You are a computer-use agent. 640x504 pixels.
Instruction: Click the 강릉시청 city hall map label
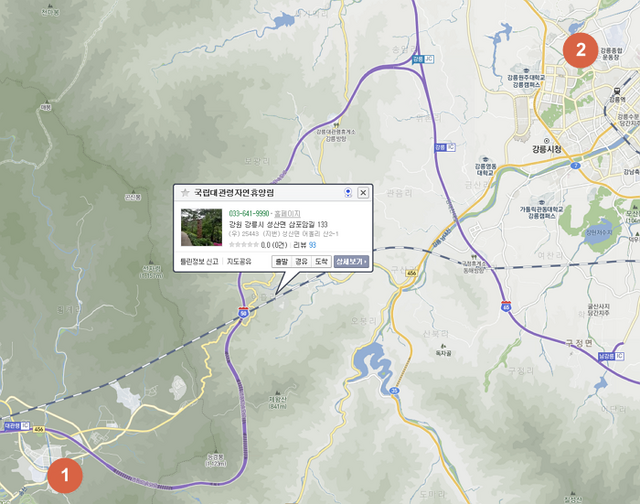pos(547,149)
